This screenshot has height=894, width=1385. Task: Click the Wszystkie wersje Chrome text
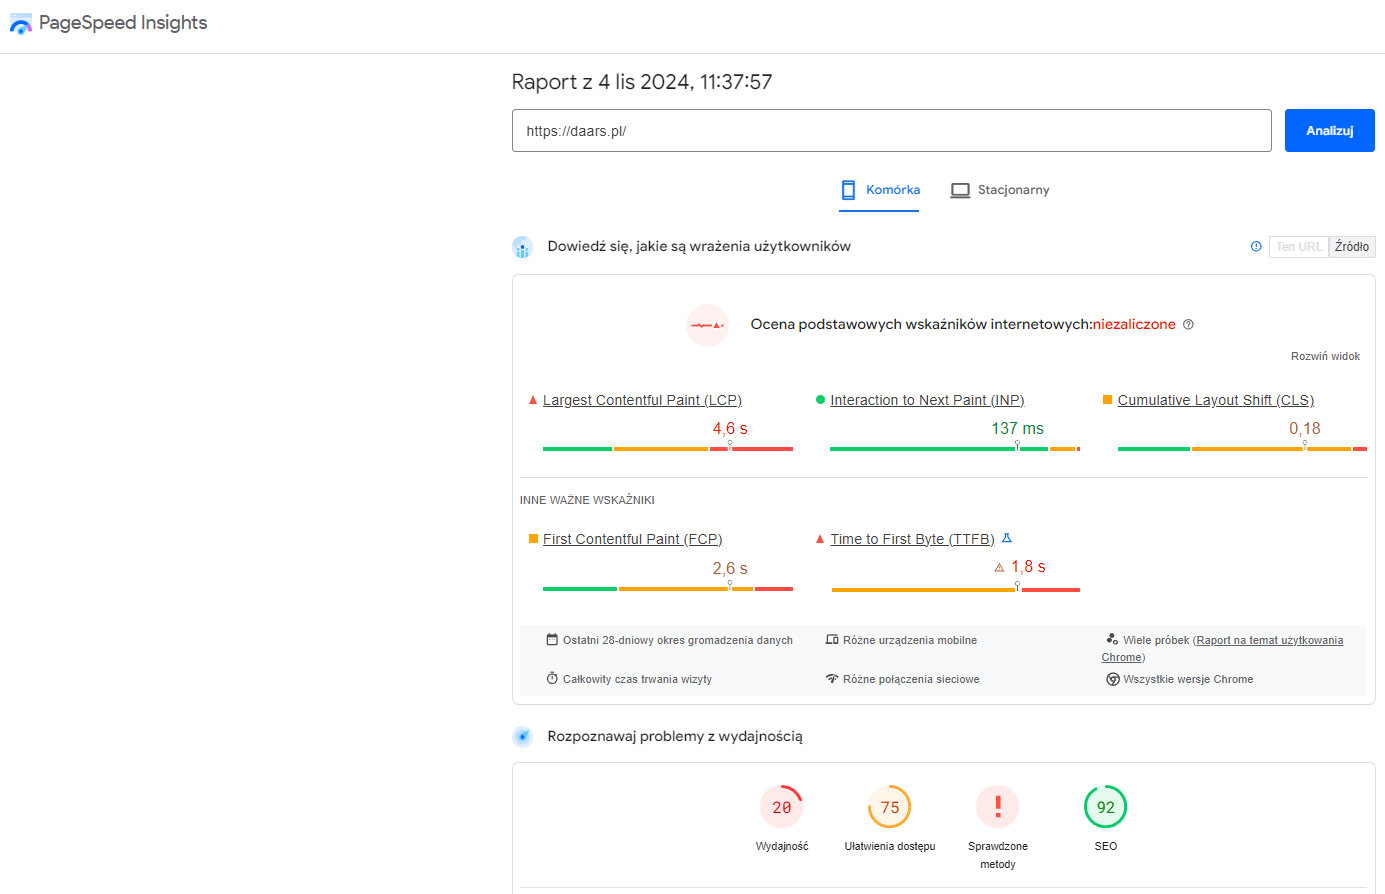(1188, 679)
